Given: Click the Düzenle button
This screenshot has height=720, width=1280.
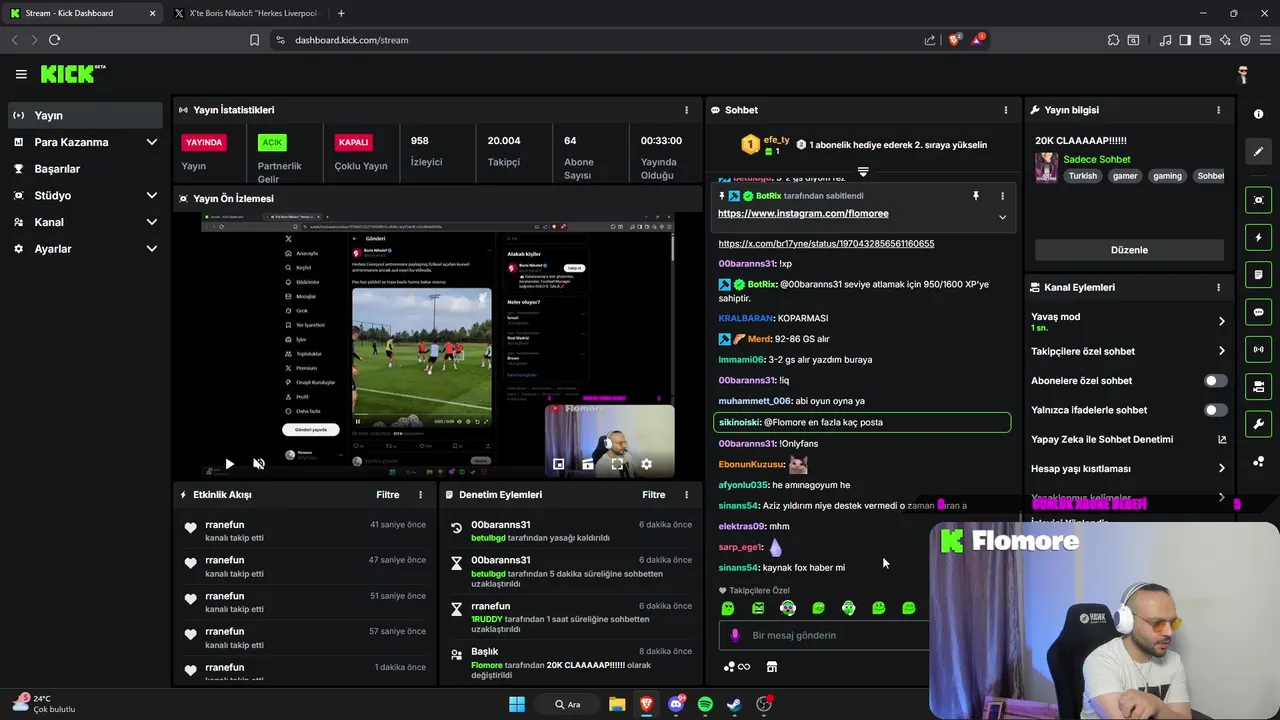Looking at the screenshot, I should pos(1129,250).
